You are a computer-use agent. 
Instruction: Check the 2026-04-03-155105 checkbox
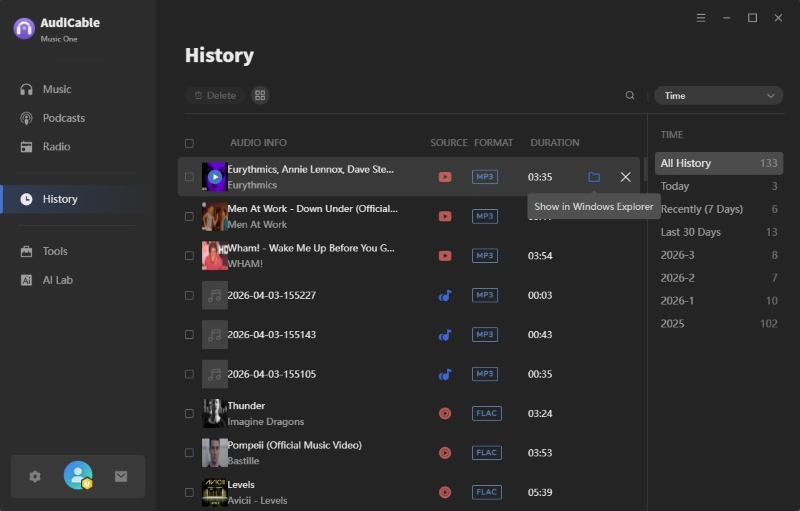pyautogui.click(x=189, y=374)
